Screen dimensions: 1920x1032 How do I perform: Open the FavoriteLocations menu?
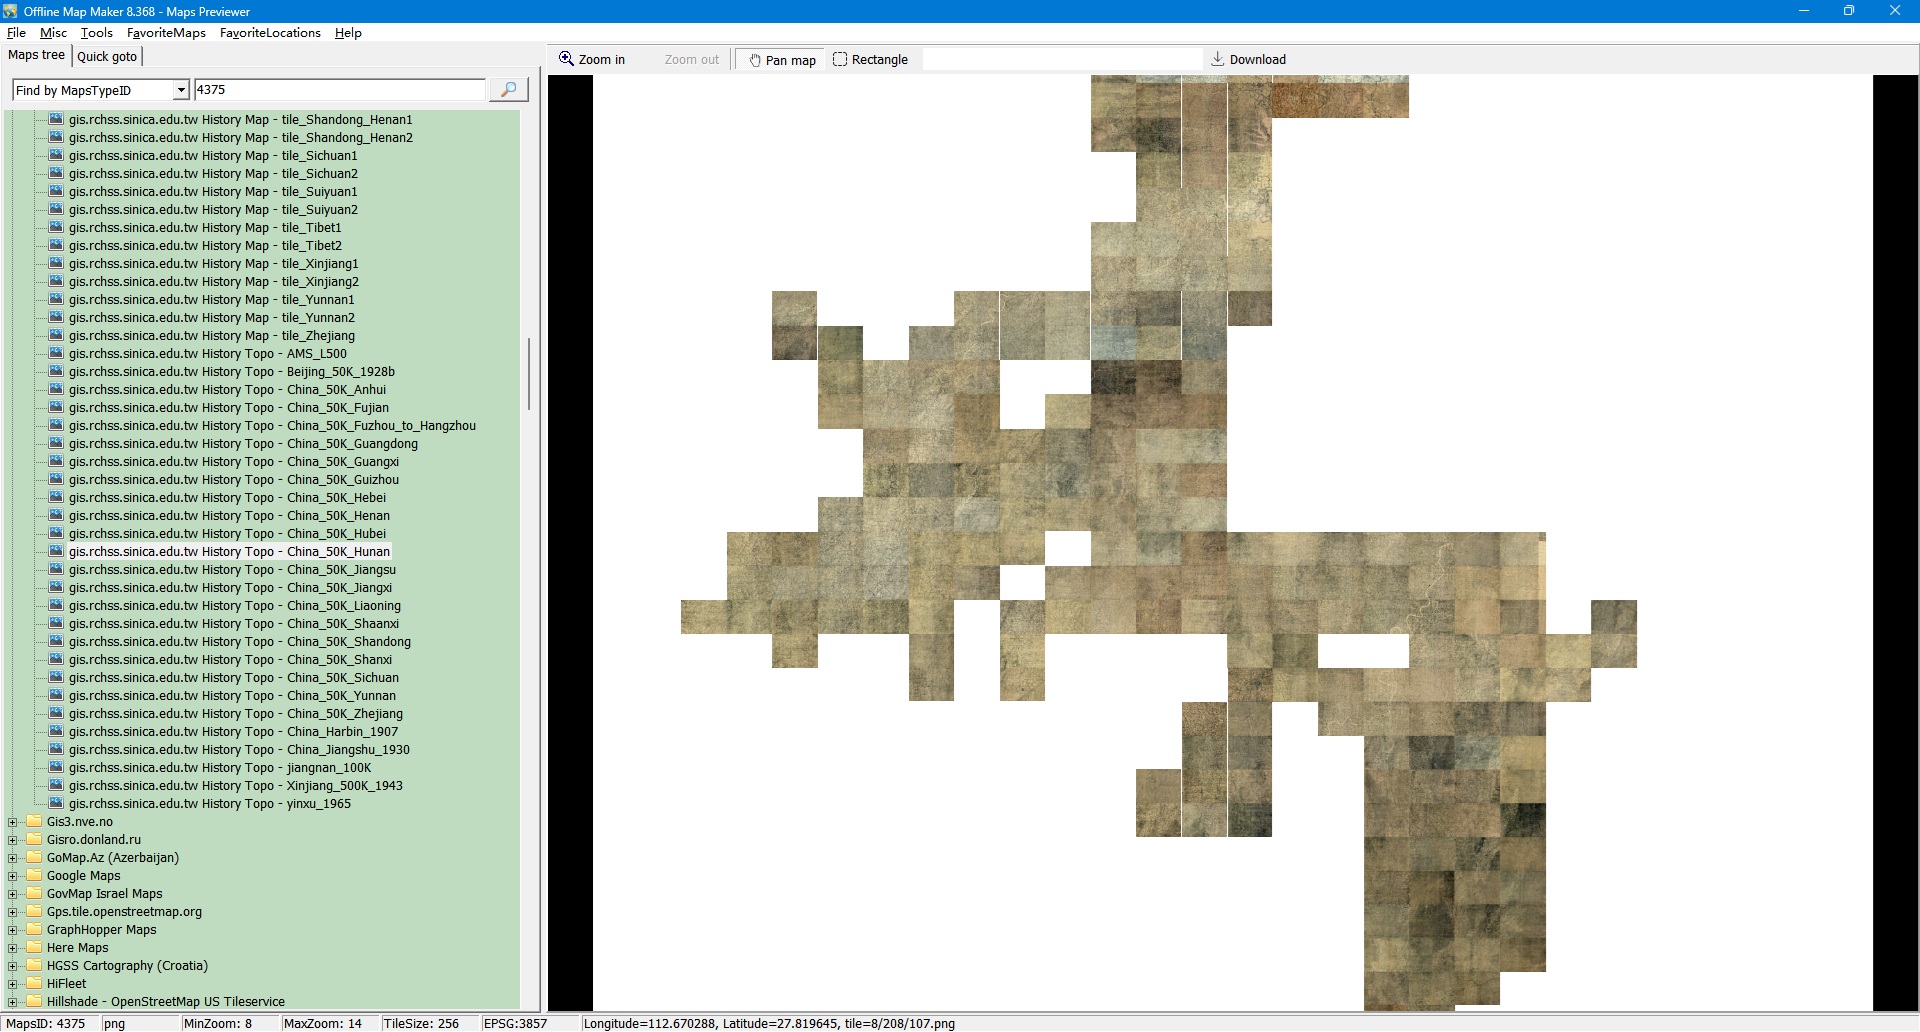270,33
